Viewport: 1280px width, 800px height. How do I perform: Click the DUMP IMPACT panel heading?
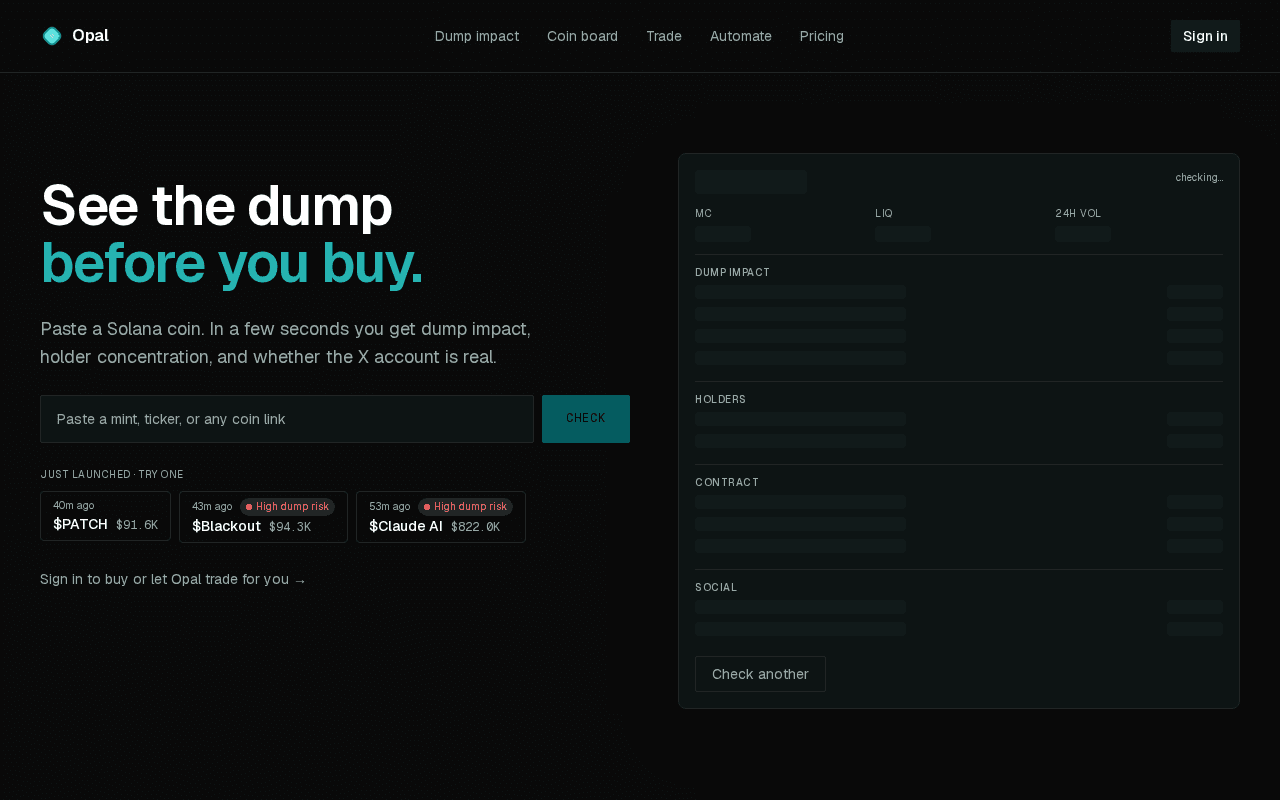(733, 273)
